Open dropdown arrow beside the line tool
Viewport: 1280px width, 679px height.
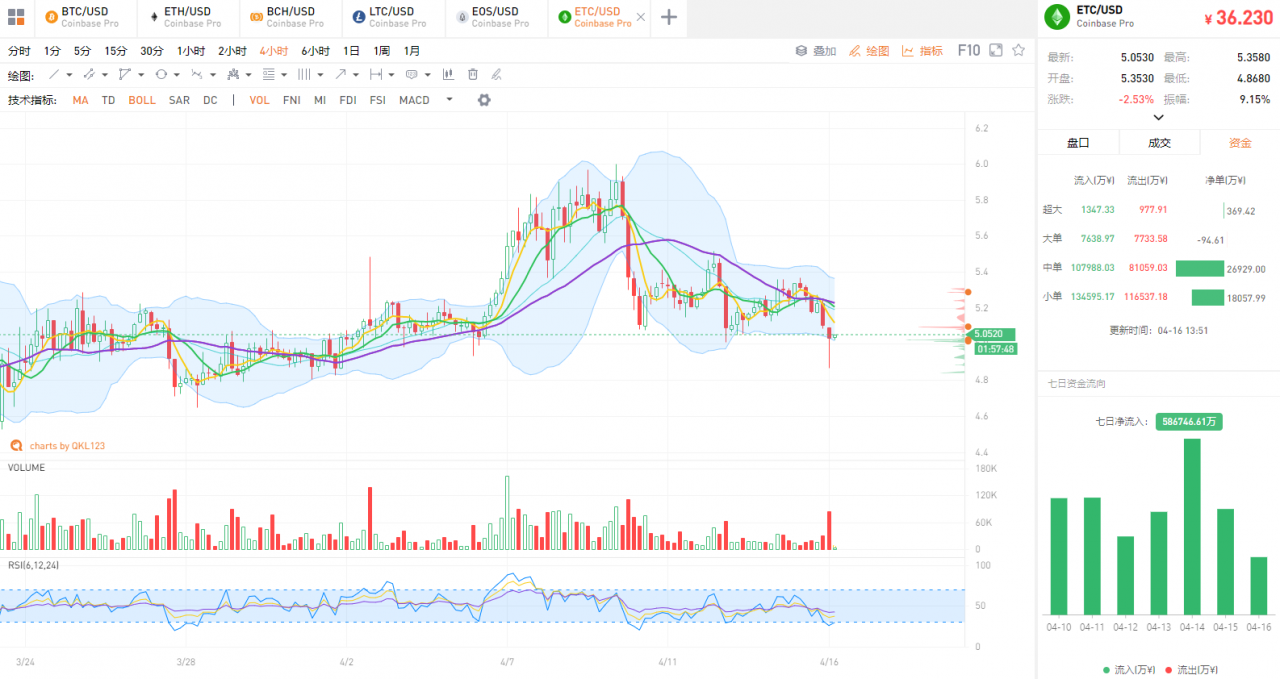click(x=69, y=75)
